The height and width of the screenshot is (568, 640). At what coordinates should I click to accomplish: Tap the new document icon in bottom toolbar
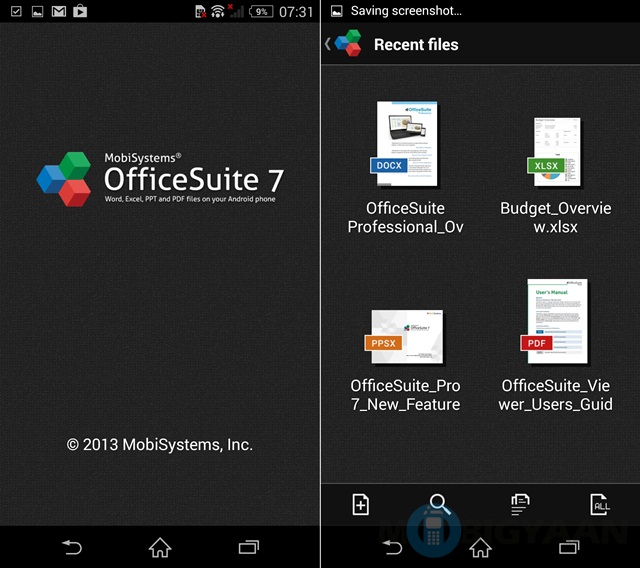pyautogui.click(x=360, y=504)
